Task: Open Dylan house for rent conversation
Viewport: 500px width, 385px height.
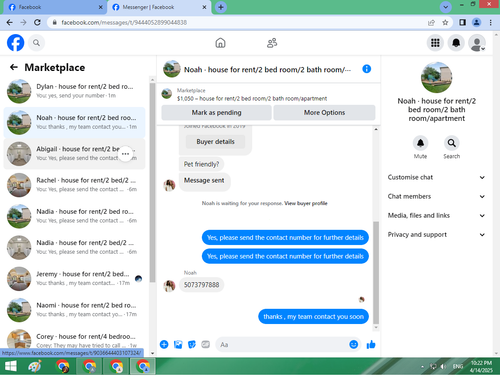Action: point(74,91)
